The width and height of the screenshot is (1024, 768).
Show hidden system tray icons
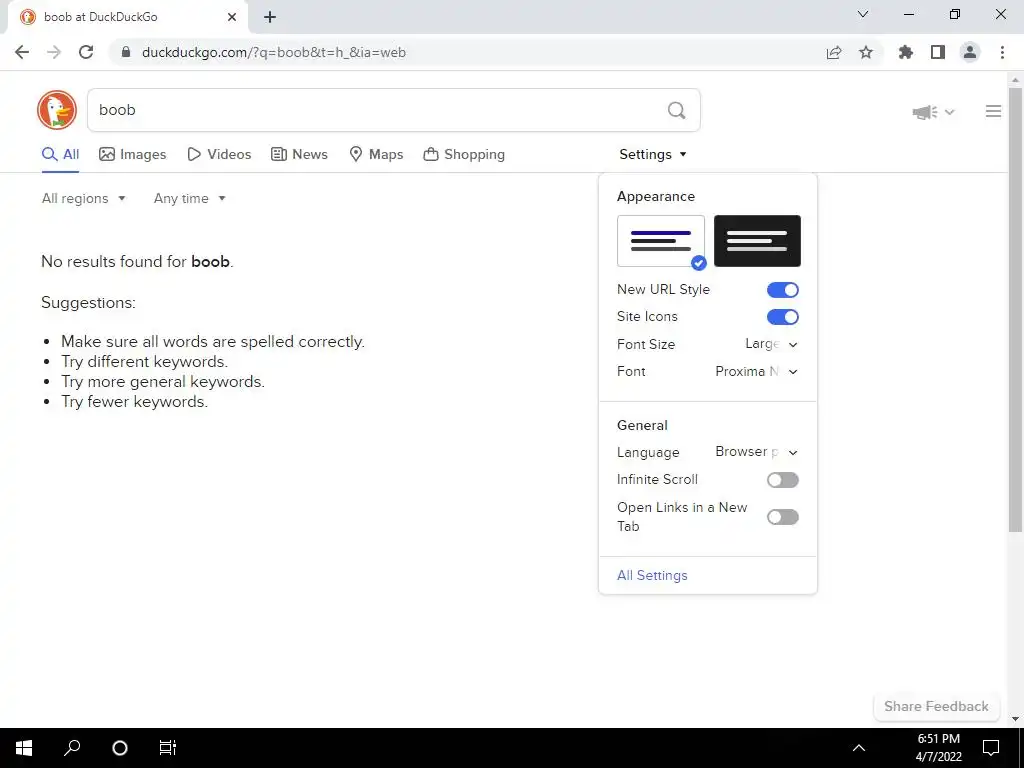(x=859, y=748)
